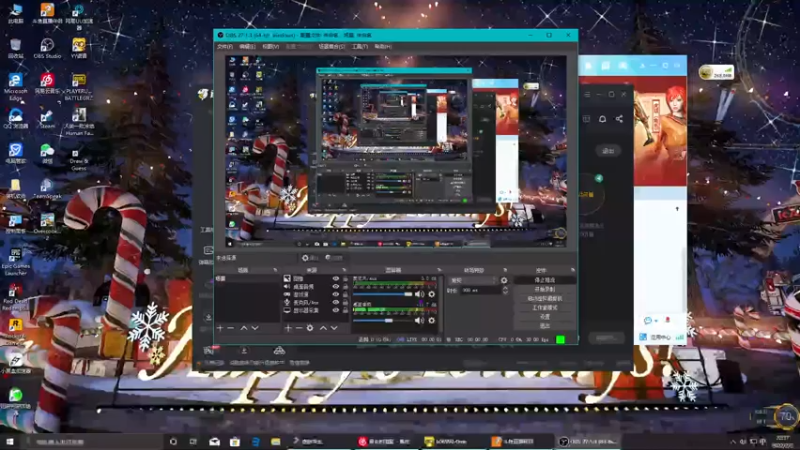
Task: Toggle visibility of the first source row
Action: point(336,279)
